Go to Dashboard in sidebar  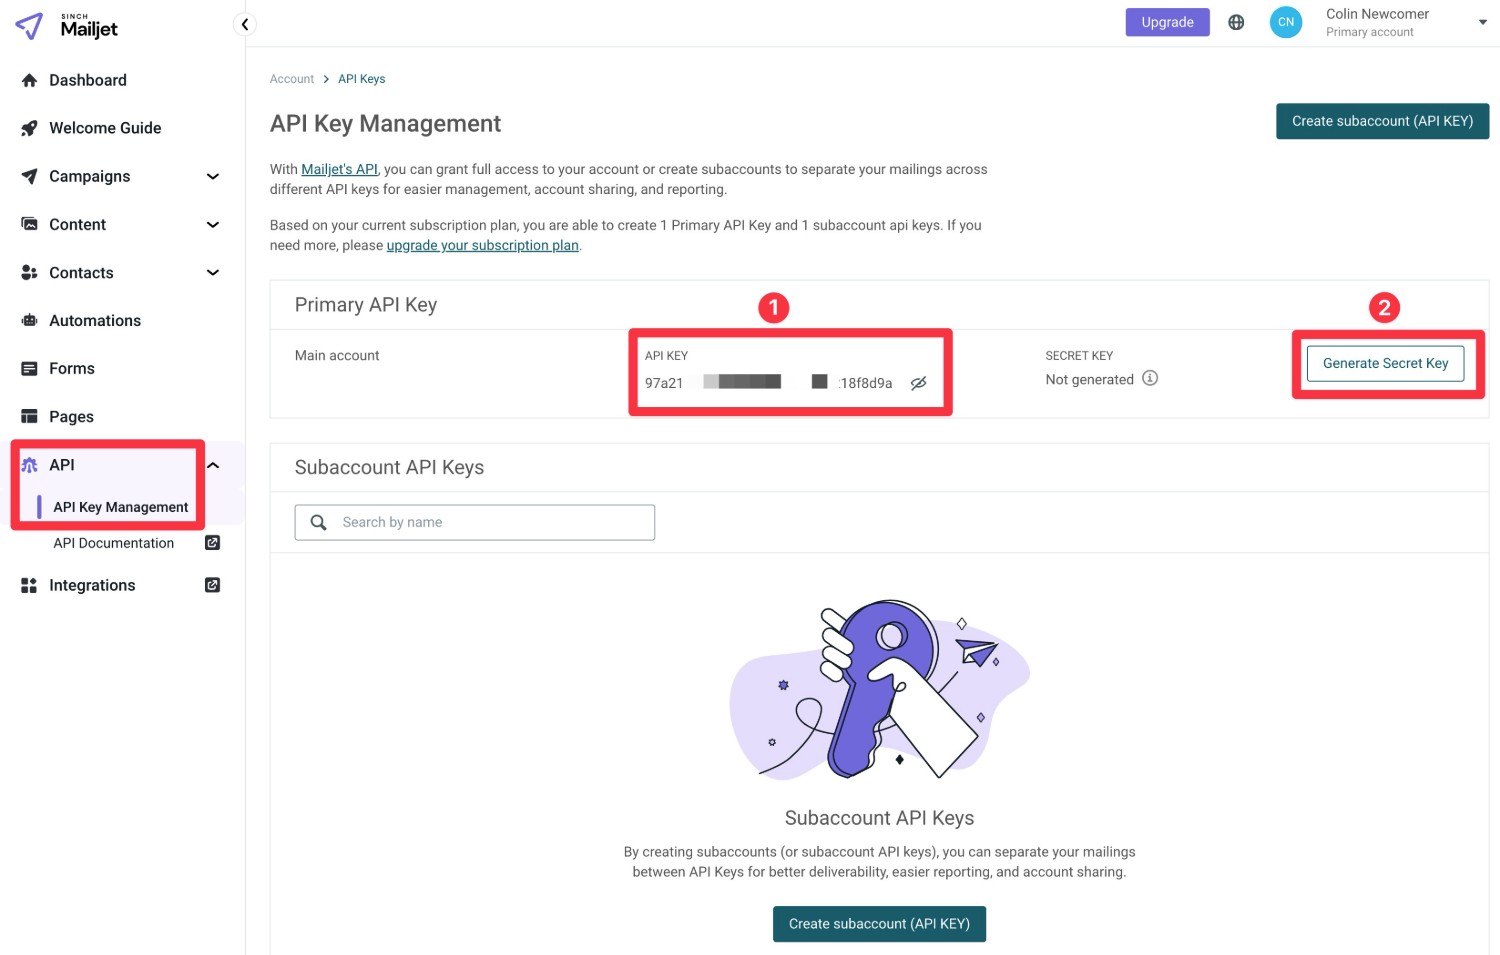88,81
